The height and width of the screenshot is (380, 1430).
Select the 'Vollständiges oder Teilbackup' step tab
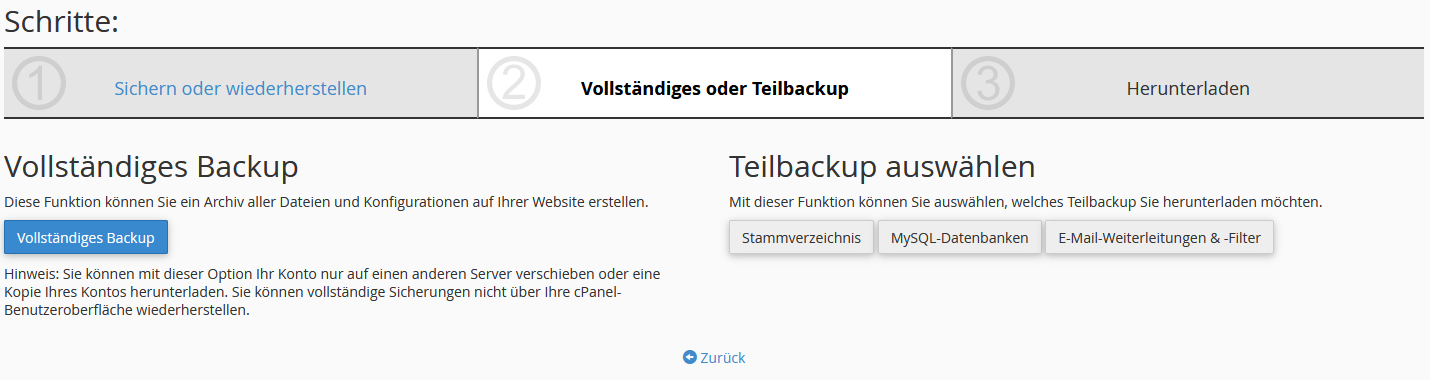pyautogui.click(x=715, y=88)
